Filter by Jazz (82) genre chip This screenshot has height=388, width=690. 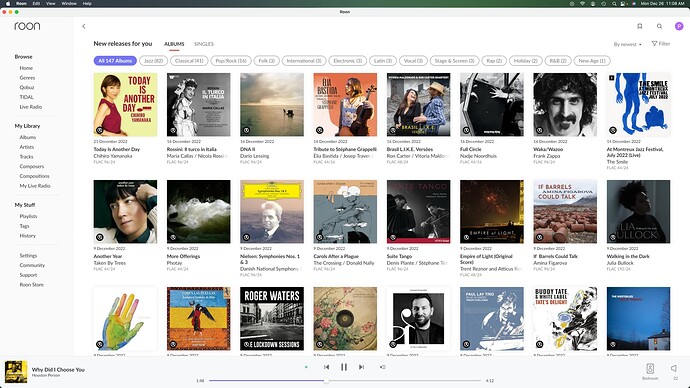click(x=154, y=61)
